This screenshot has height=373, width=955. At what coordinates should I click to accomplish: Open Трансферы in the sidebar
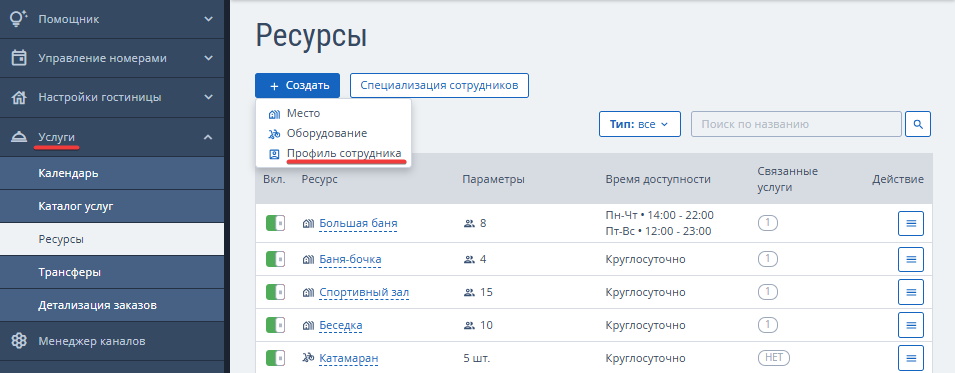pos(112,272)
